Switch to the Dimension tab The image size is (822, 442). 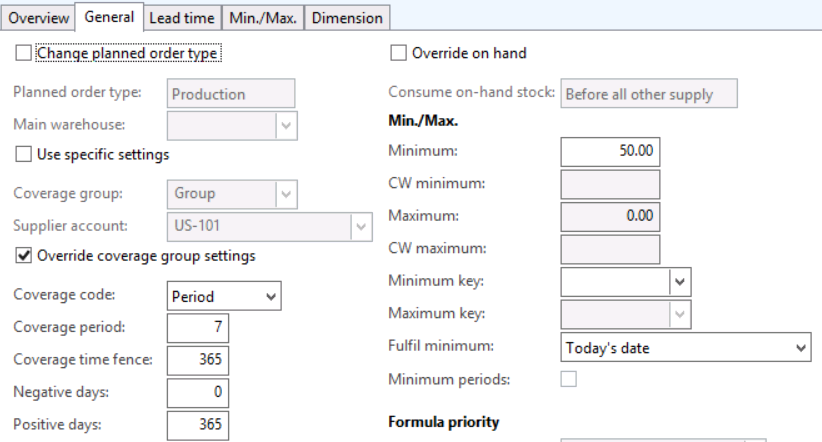(x=347, y=18)
